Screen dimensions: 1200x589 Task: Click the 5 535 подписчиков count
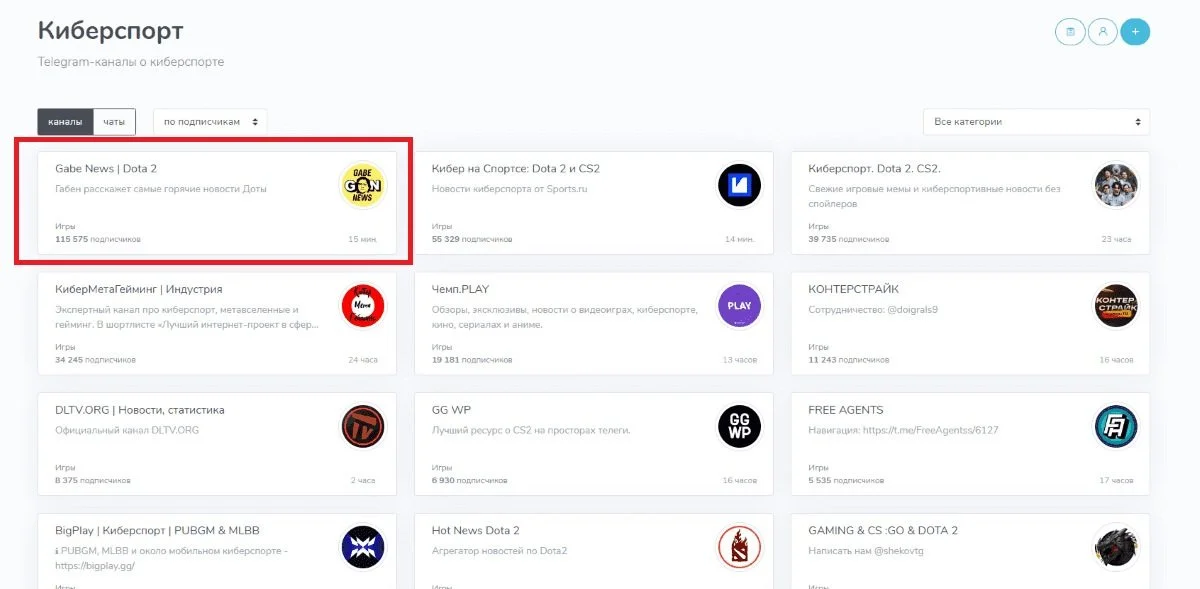(845, 481)
